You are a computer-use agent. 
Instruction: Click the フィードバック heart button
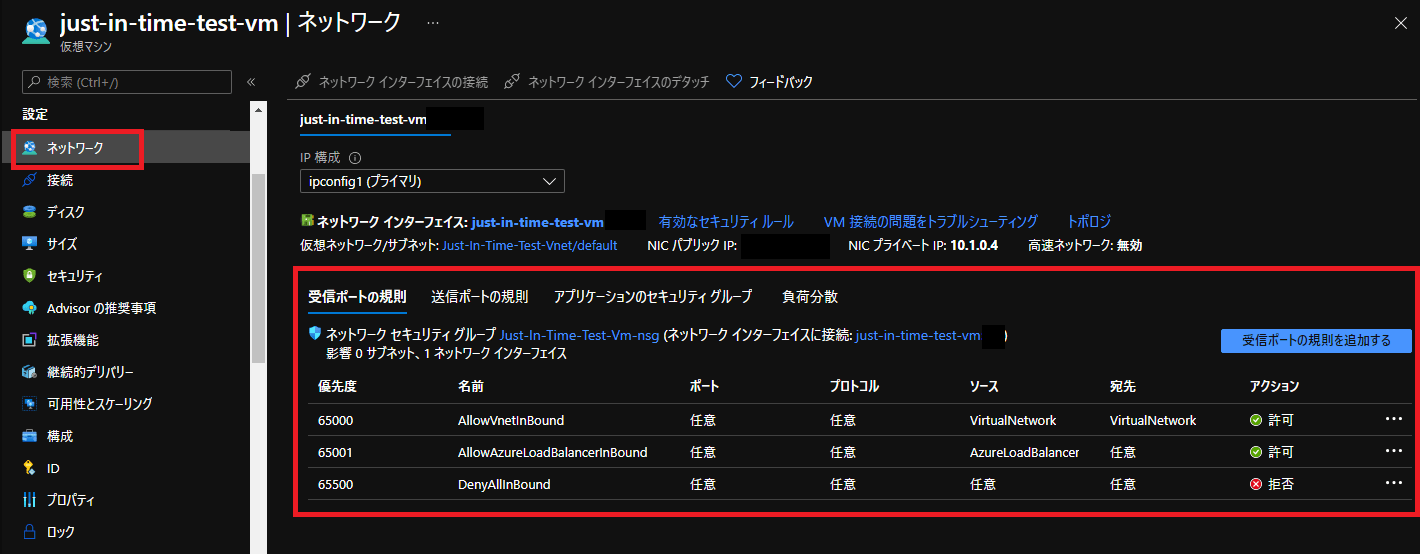coord(769,82)
